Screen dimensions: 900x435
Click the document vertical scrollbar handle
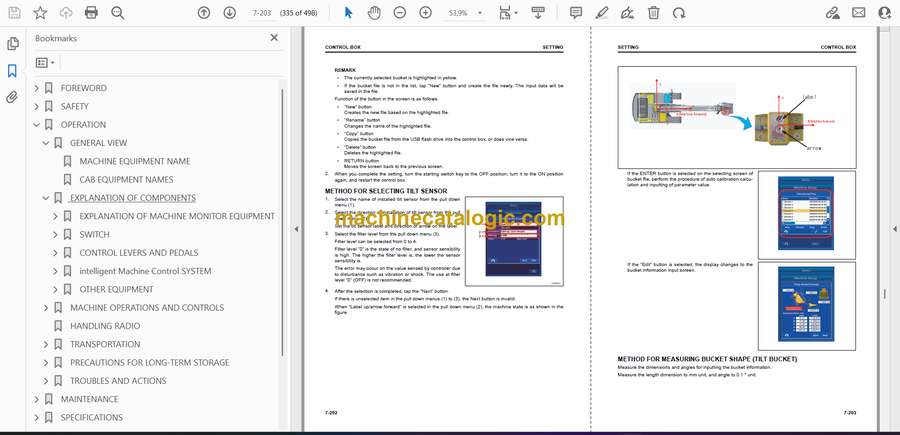pyautogui.click(x=885, y=293)
